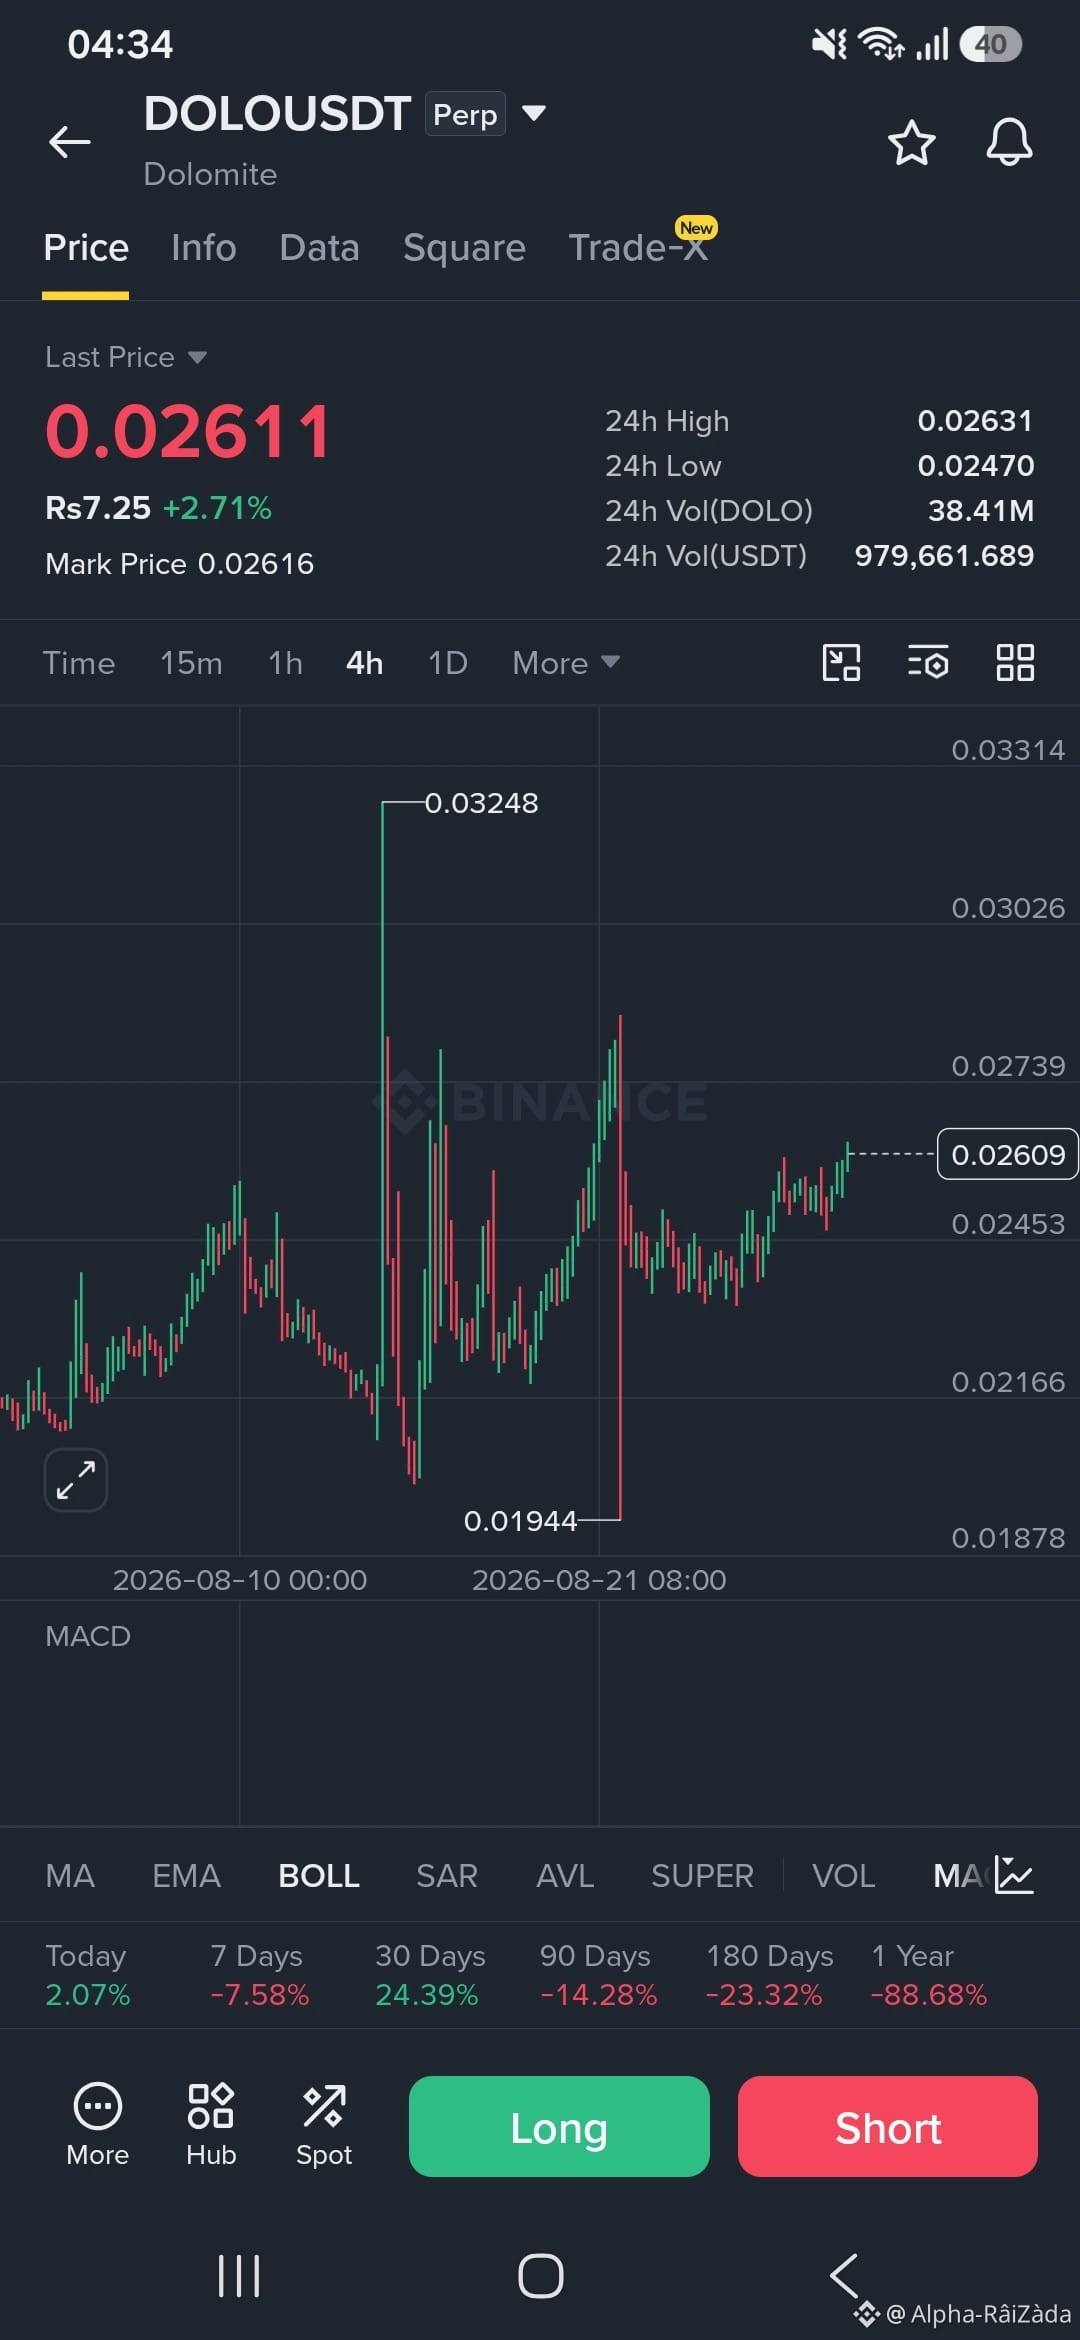
Task: Open the Data tab
Action: (319, 247)
